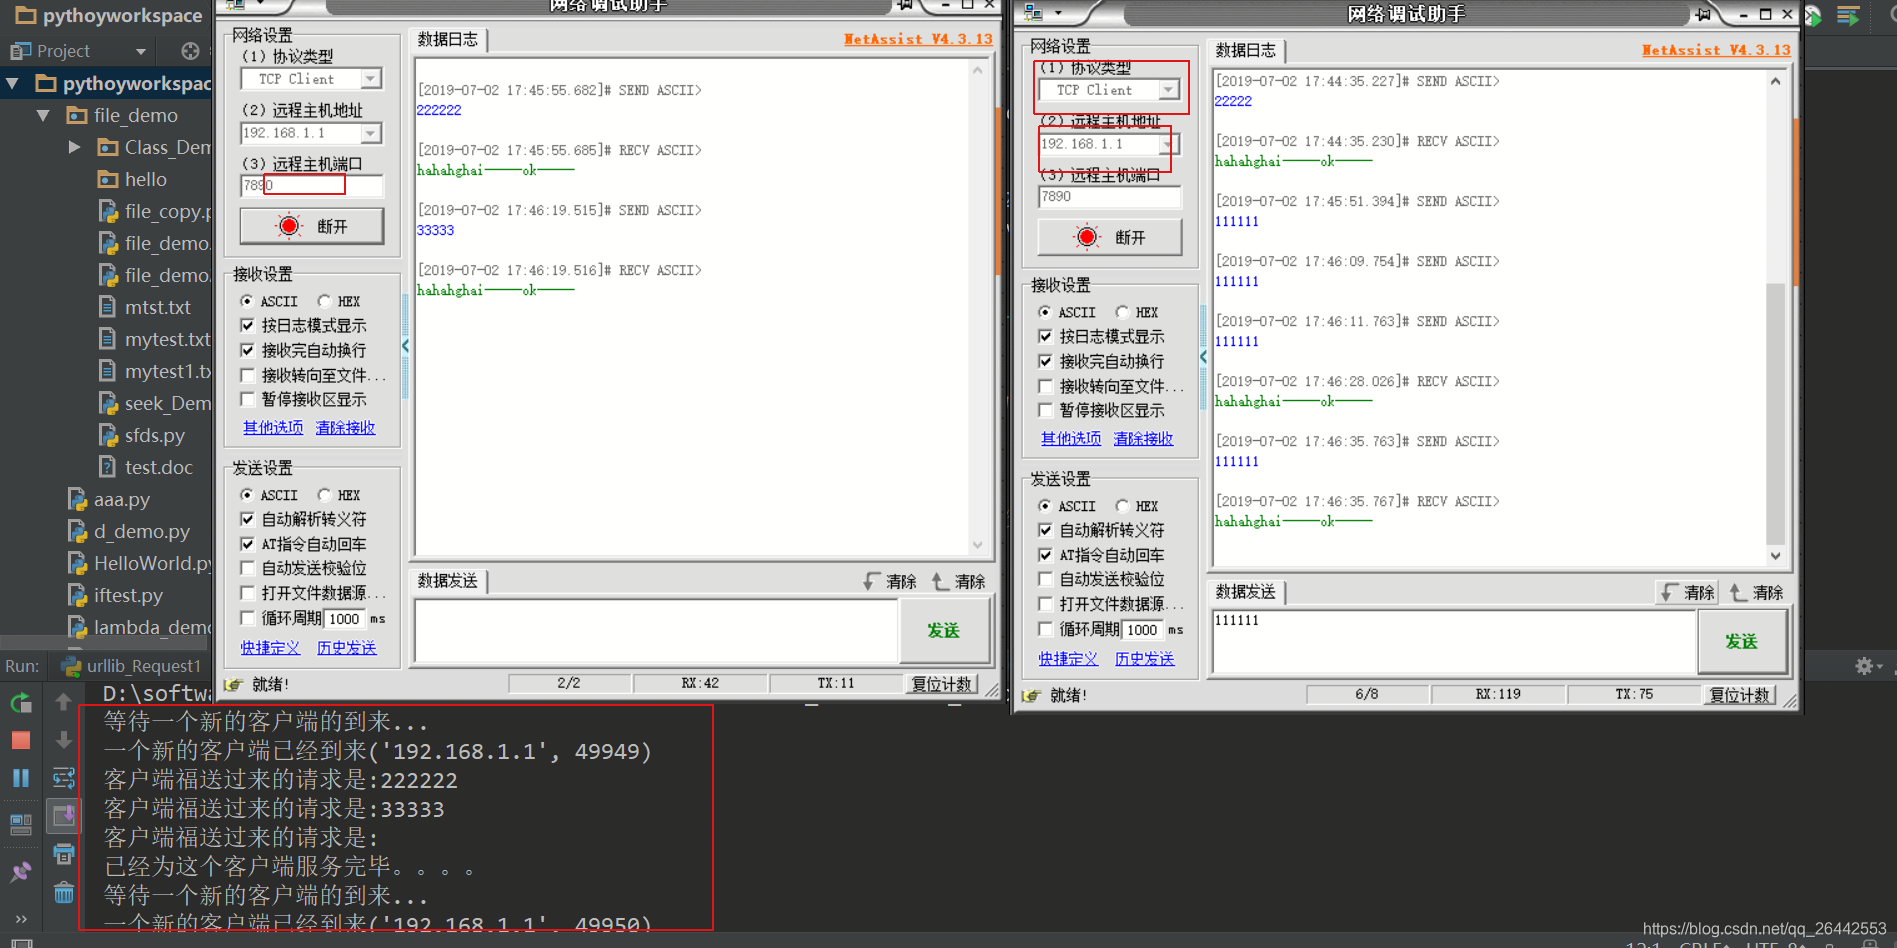1897x948 pixels.
Task: Switch to 数据发送 tab in right window
Action: [x=1244, y=592]
